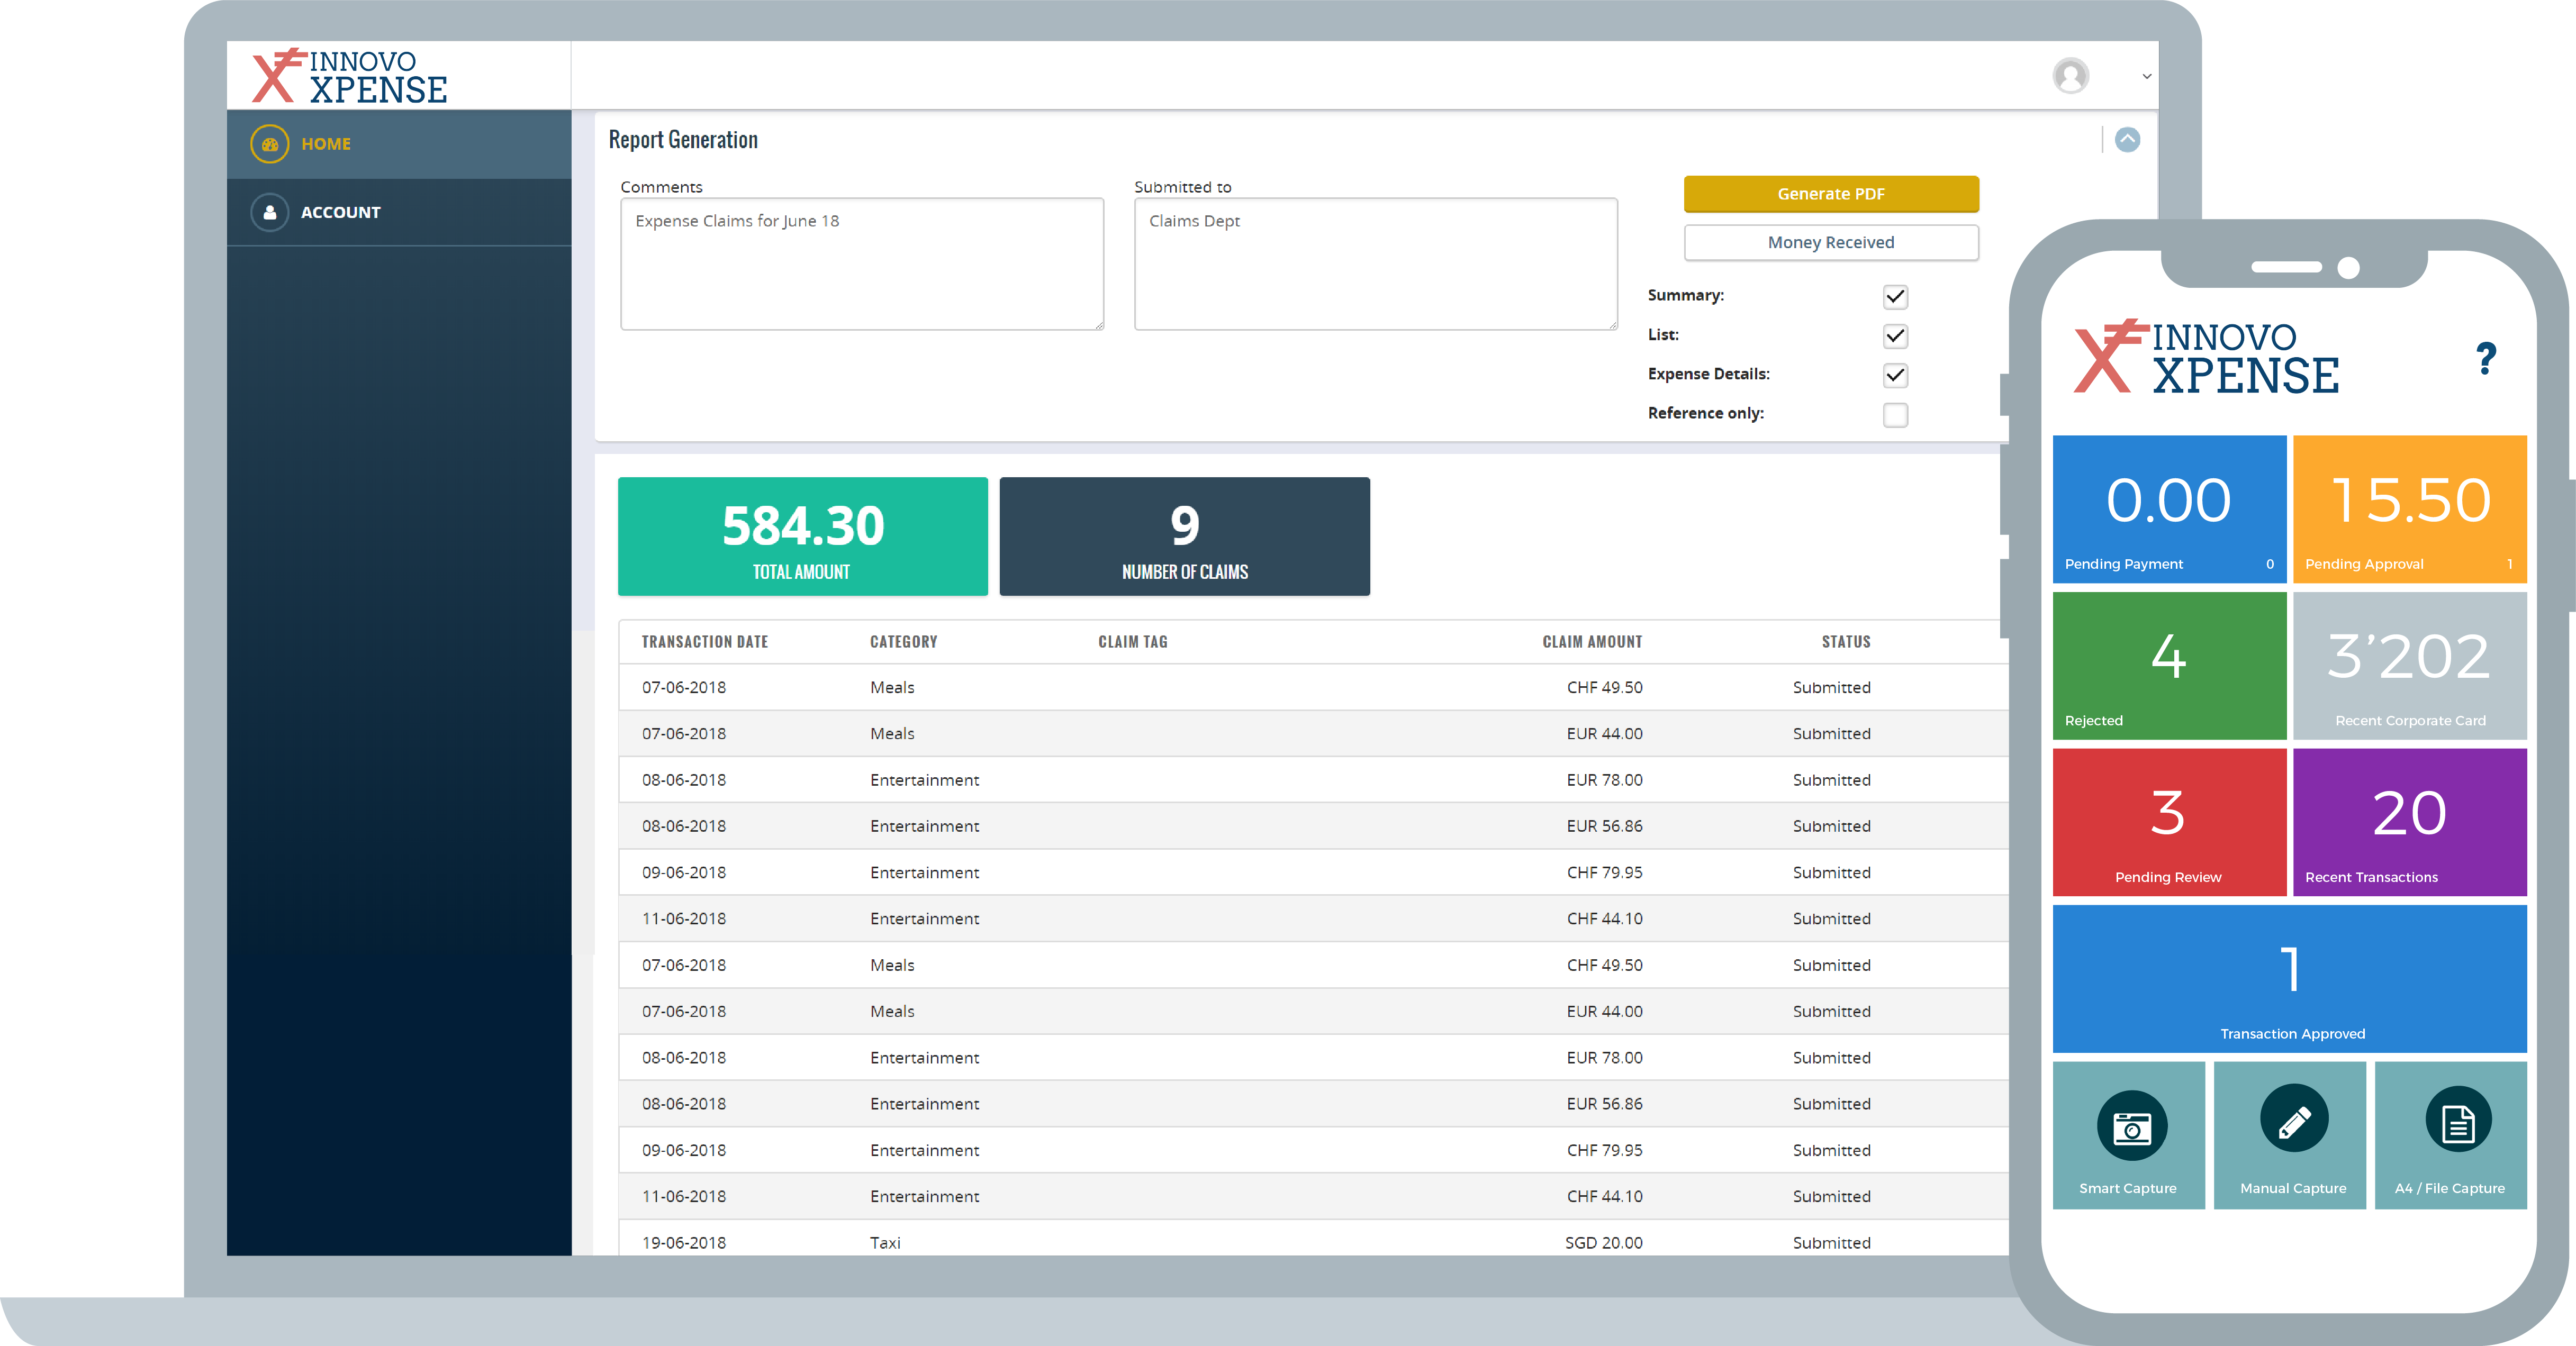Click the Home dashboard icon in sidebar
This screenshot has width=2576, height=1346.
(x=269, y=144)
